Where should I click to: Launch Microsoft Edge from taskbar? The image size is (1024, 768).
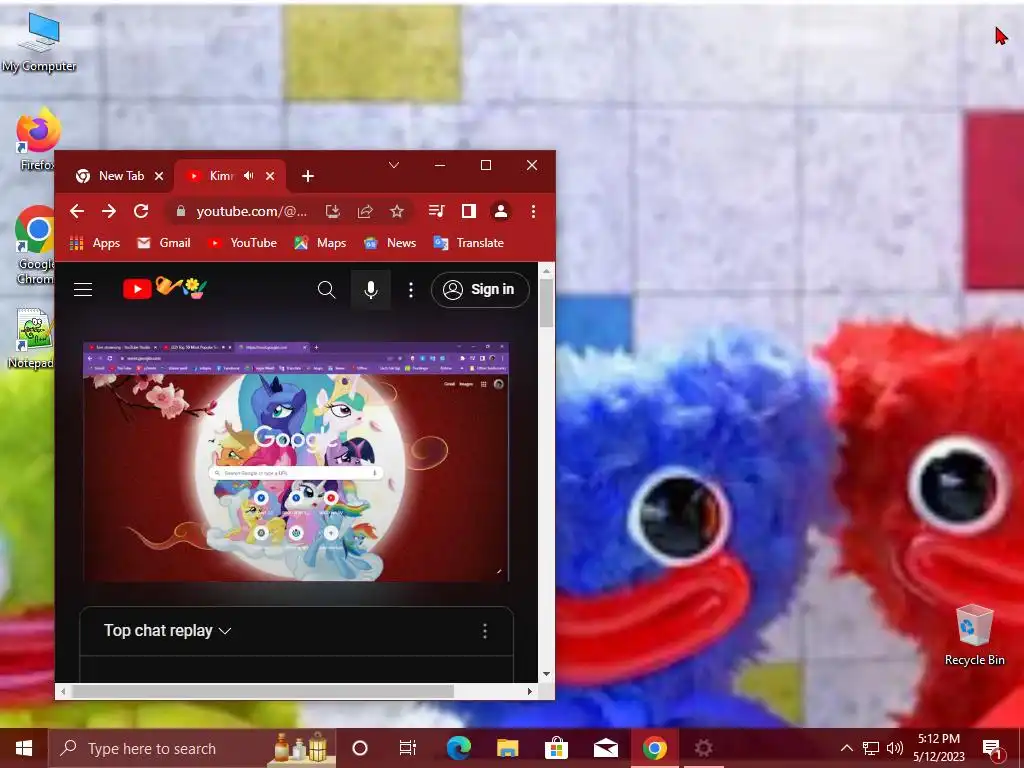(x=458, y=748)
